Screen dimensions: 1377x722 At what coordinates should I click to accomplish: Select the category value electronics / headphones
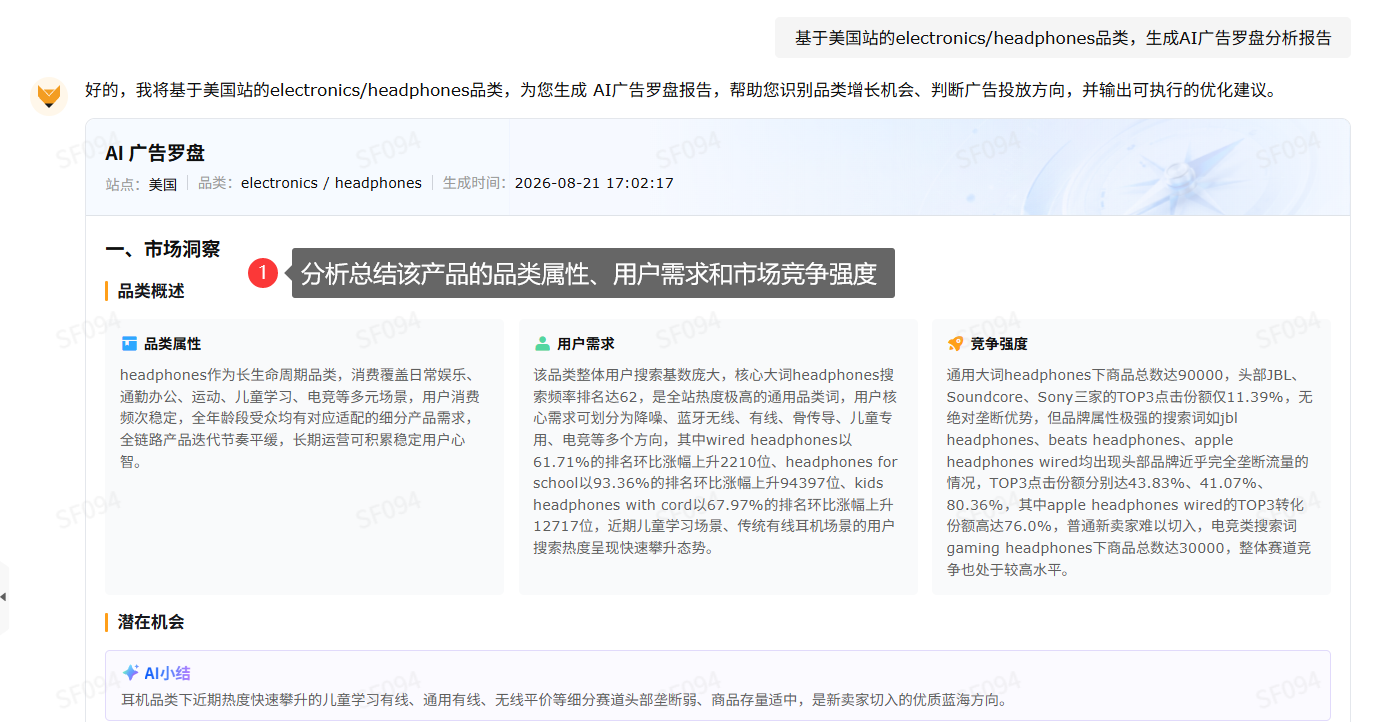click(x=331, y=183)
